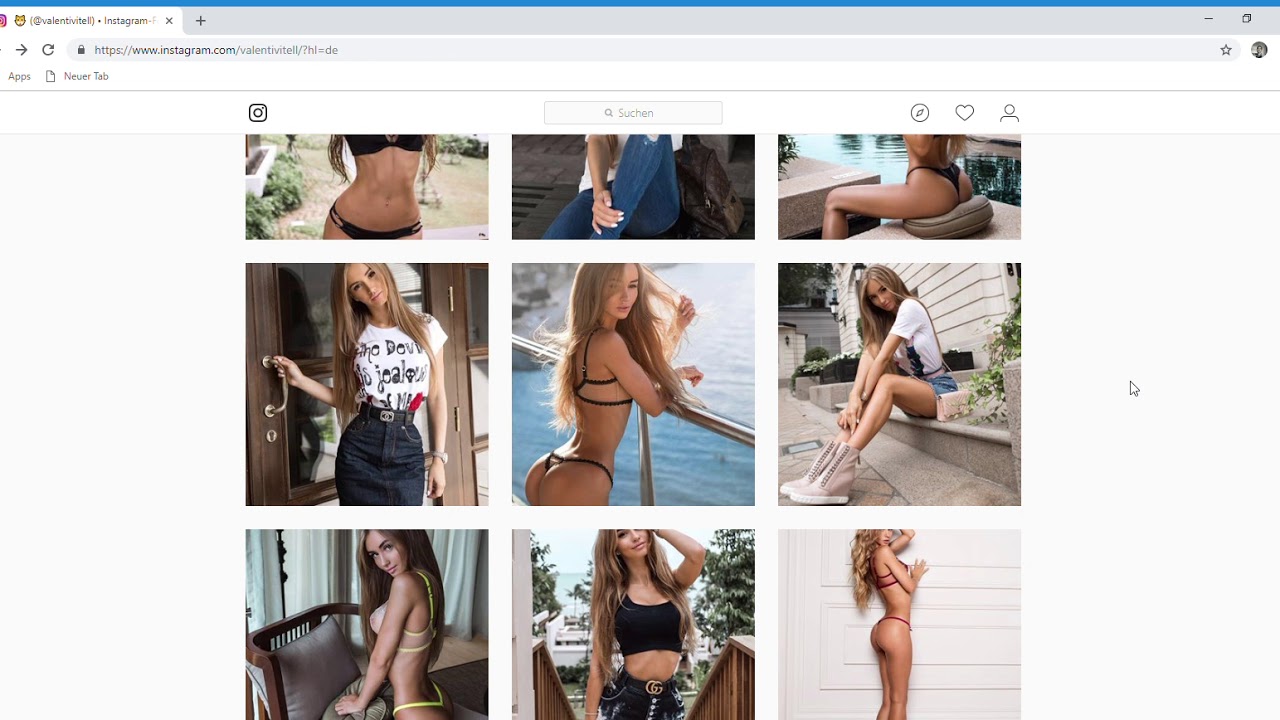Screen dimensions: 1280x720
Task: Open the post on the wooden chair
Action: click(x=367, y=625)
